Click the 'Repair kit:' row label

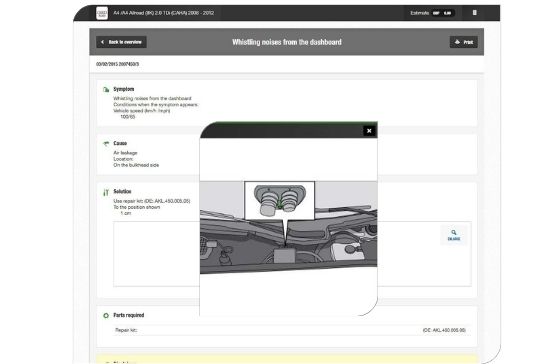[126, 330]
